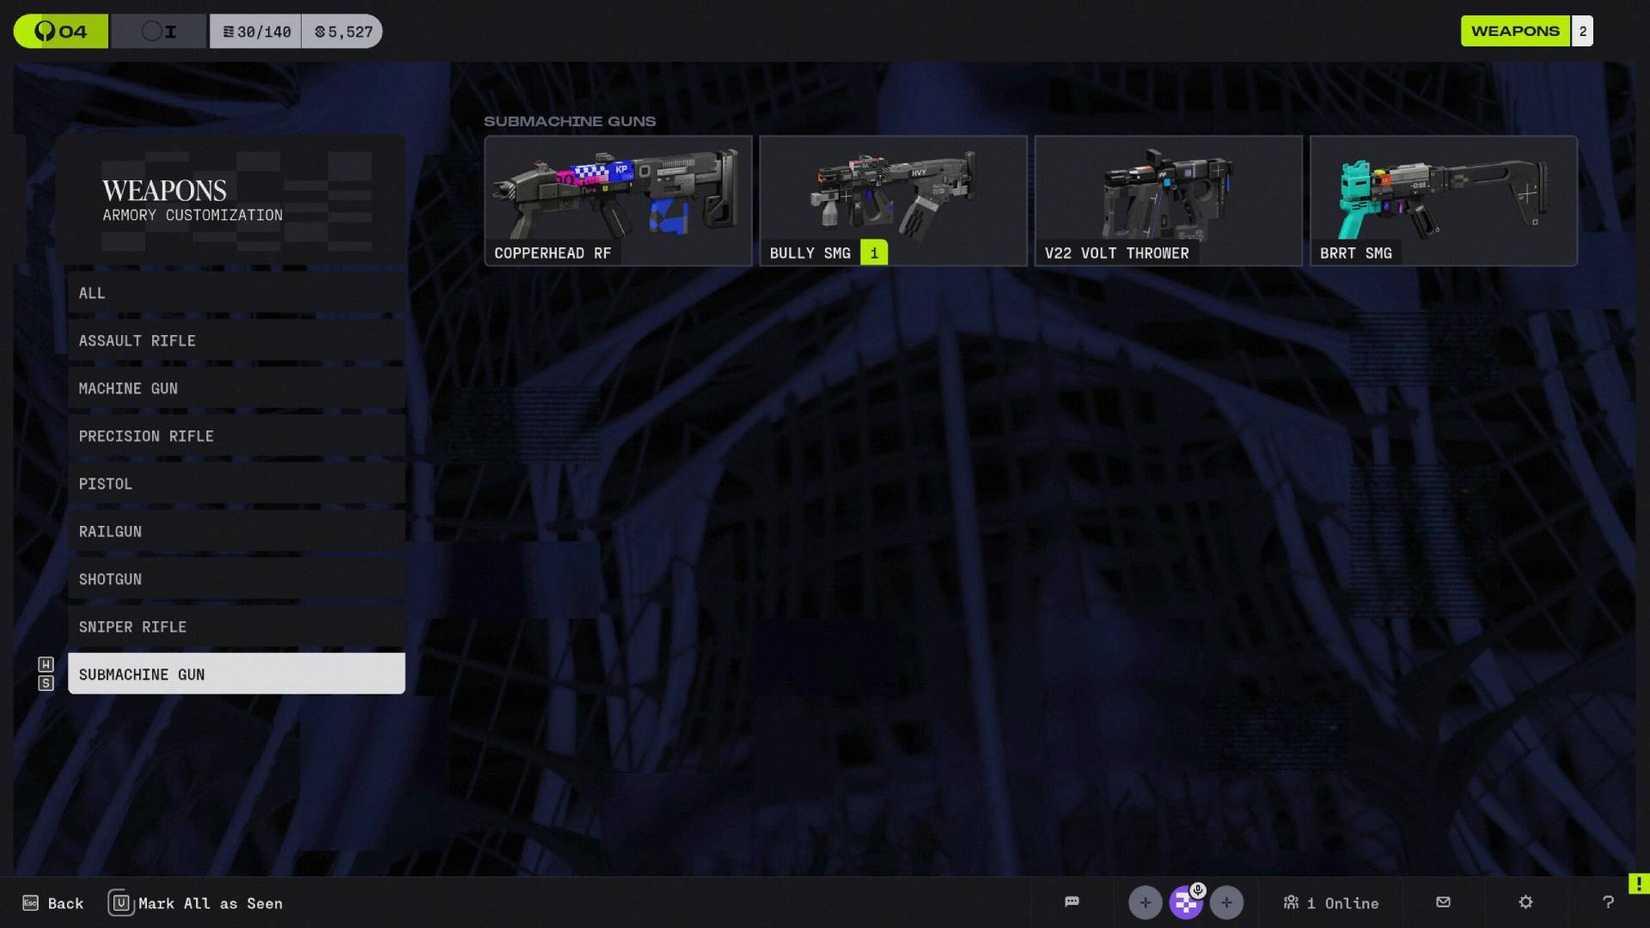Screen dimensions: 1650x928
Task: Click the 1 Online players indicator
Action: pyautogui.click(x=1331, y=902)
